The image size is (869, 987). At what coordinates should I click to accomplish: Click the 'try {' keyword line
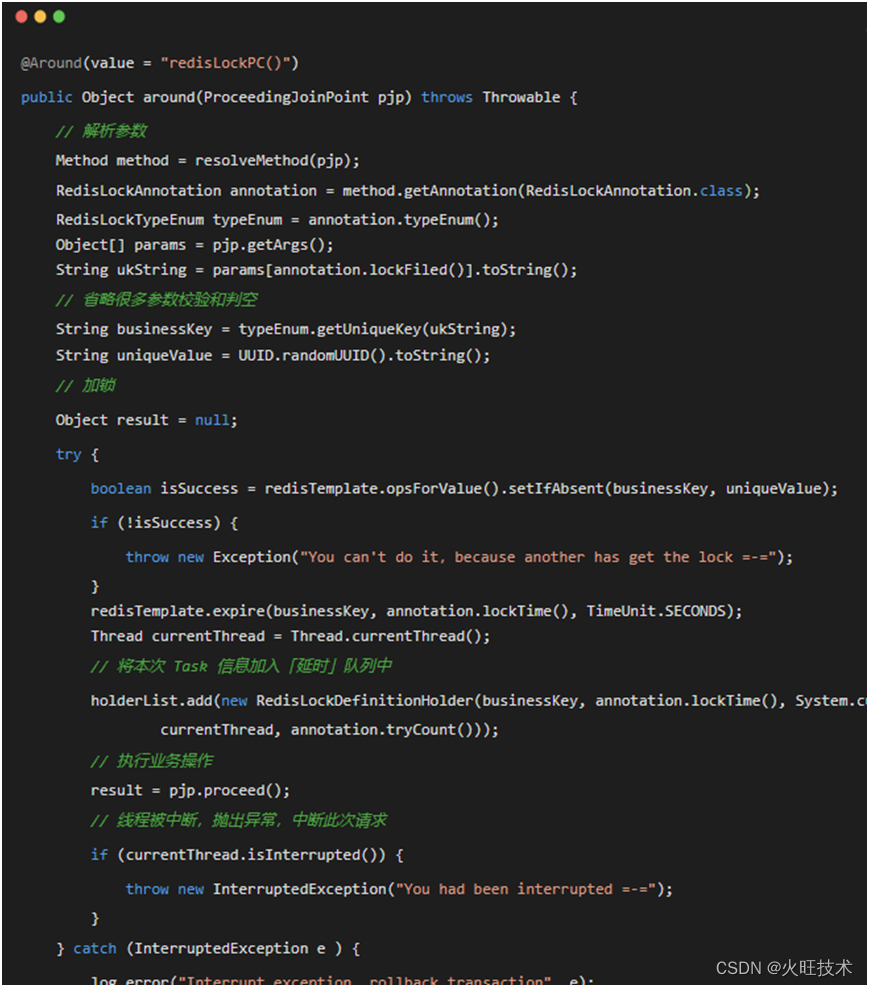coord(77,454)
